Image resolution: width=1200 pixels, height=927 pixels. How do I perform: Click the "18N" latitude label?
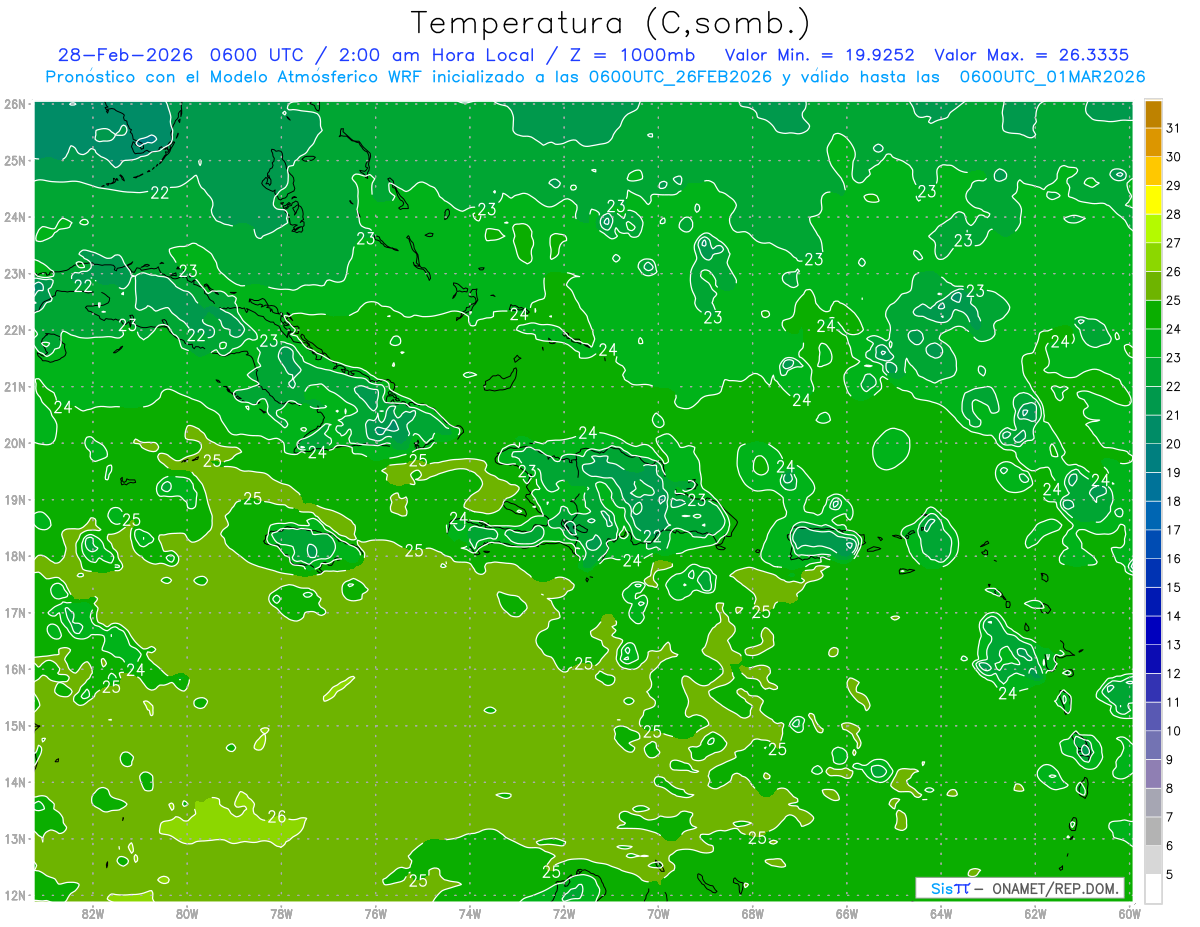pos(15,556)
